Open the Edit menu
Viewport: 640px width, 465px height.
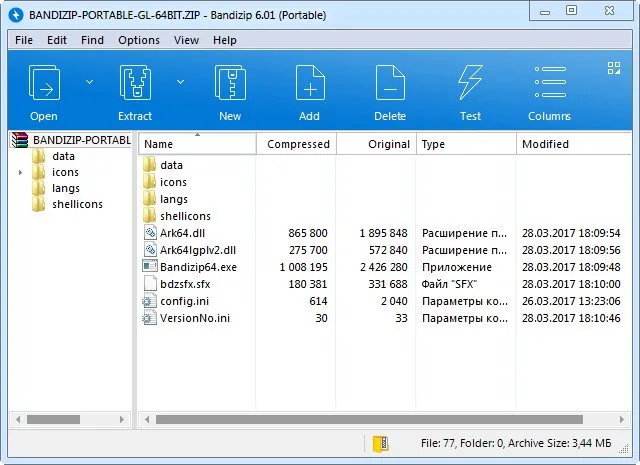pyautogui.click(x=57, y=40)
